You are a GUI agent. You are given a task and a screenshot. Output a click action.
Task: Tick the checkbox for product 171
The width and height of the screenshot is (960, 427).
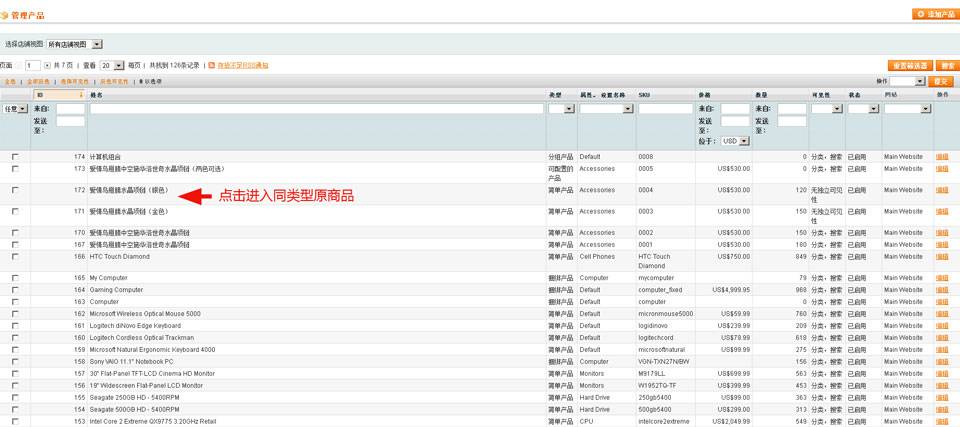(15, 211)
